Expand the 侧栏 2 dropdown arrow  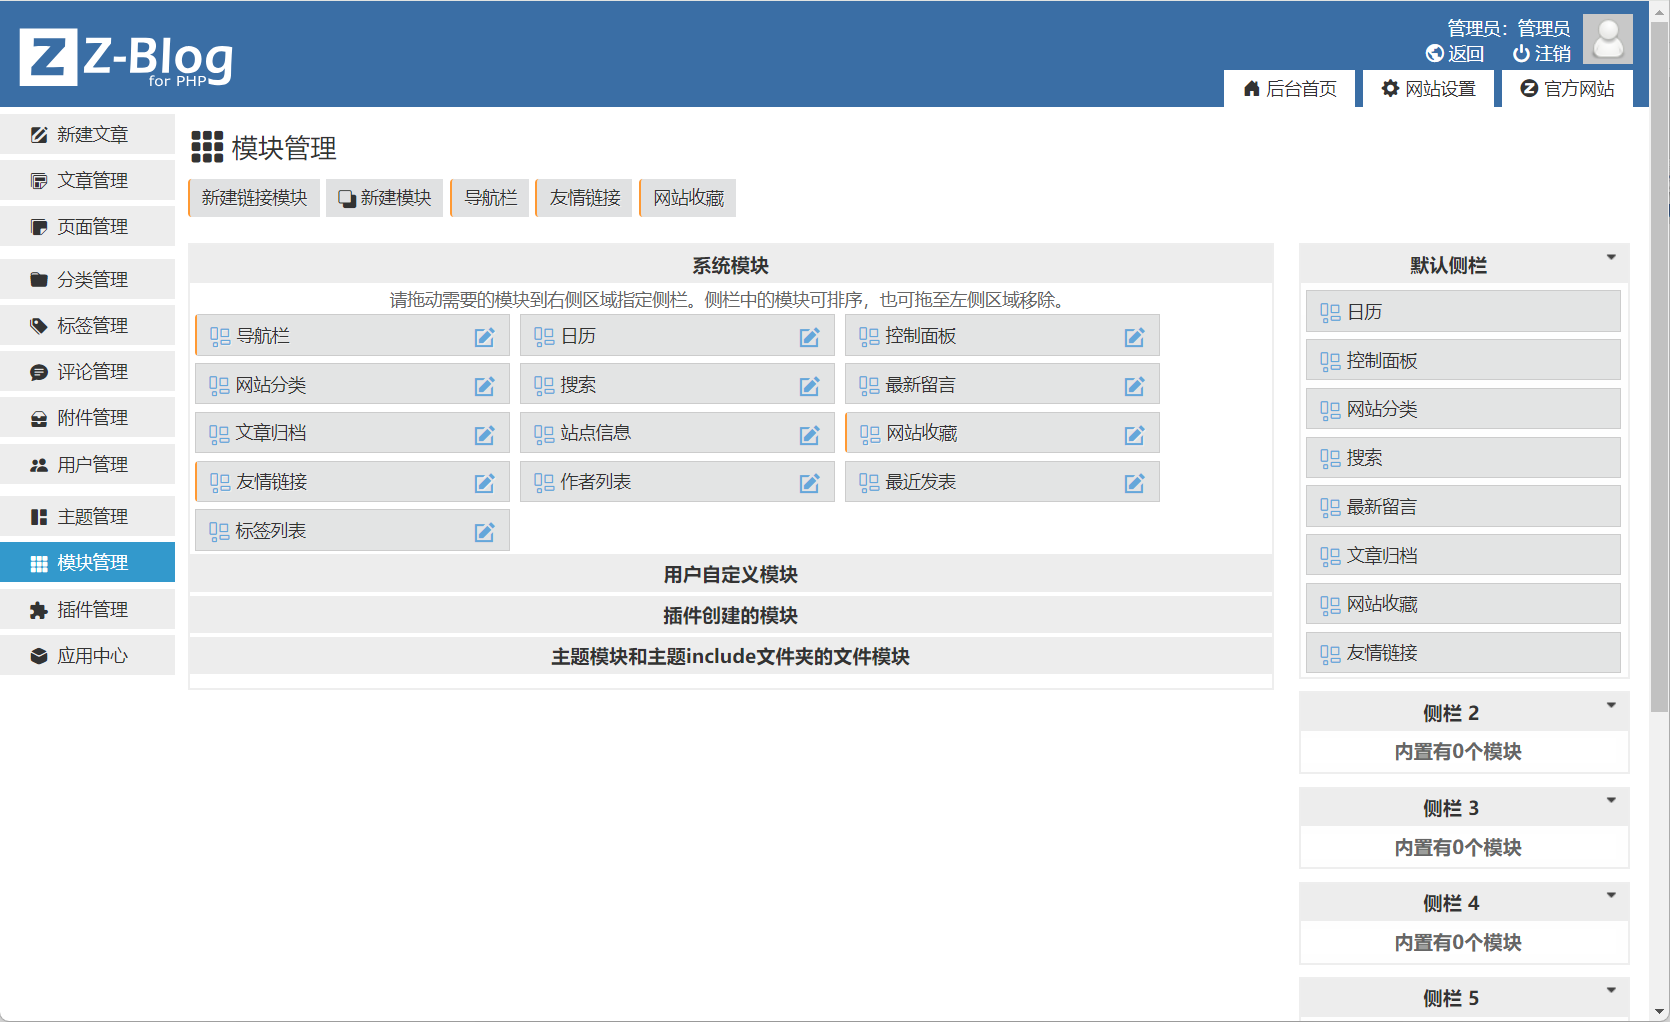pyautogui.click(x=1611, y=706)
